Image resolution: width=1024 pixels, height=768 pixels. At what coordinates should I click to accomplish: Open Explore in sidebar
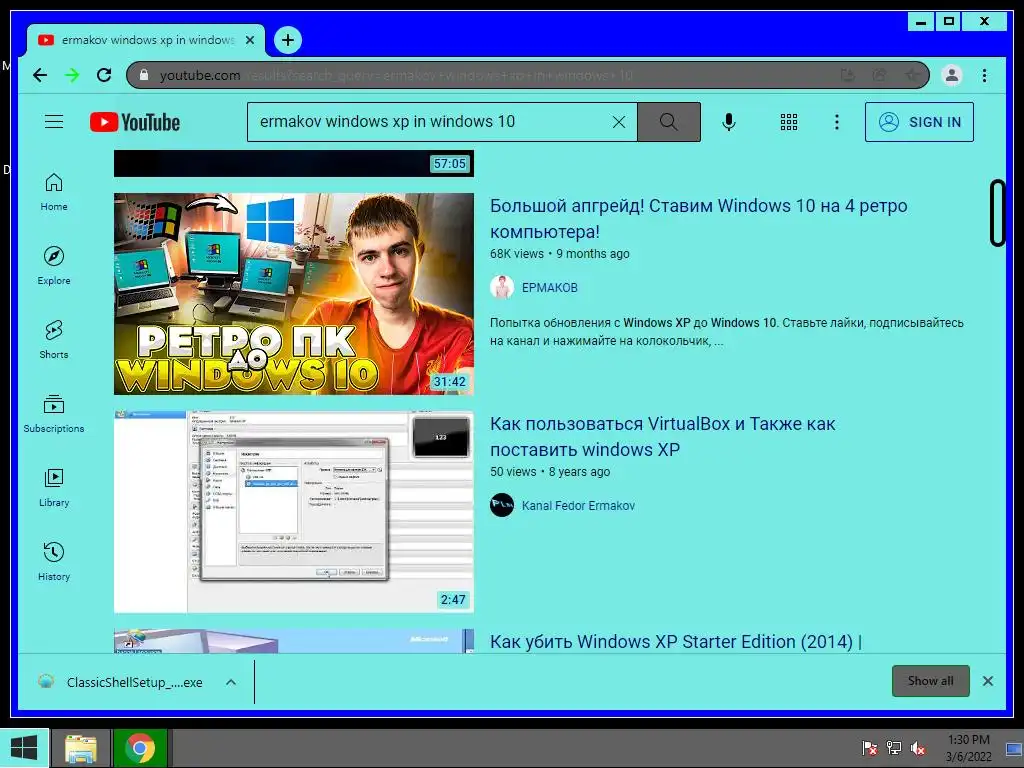click(x=54, y=266)
